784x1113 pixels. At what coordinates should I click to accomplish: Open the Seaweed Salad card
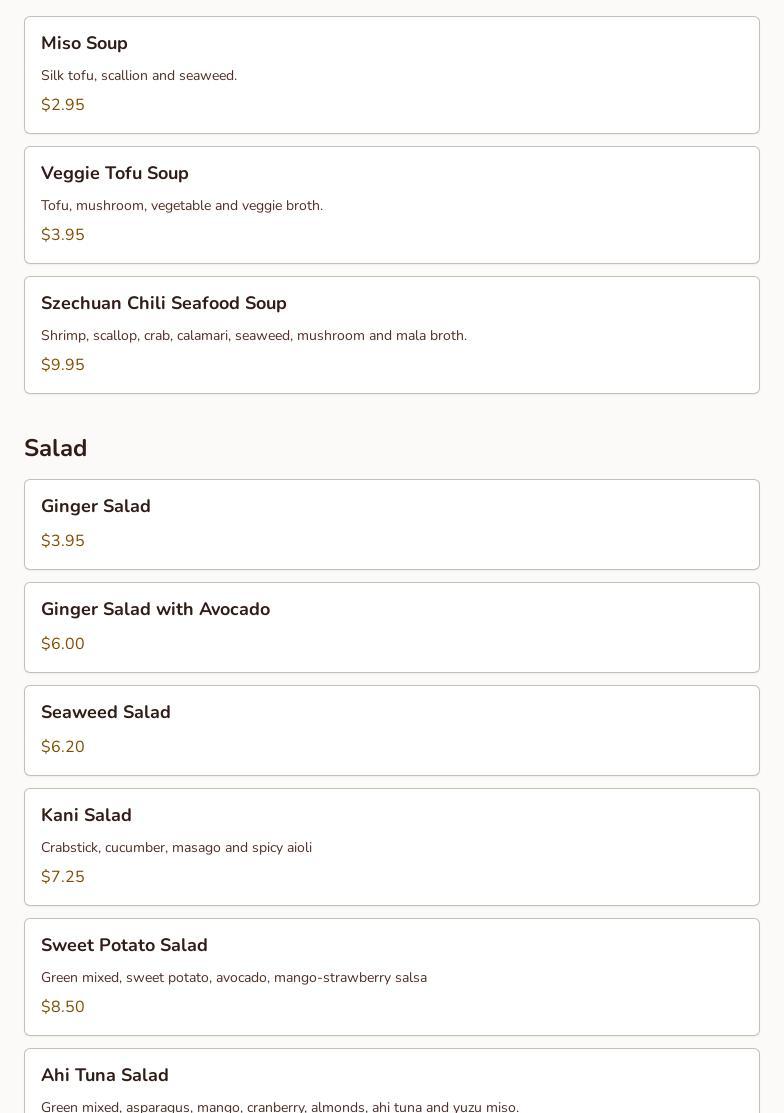392,730
